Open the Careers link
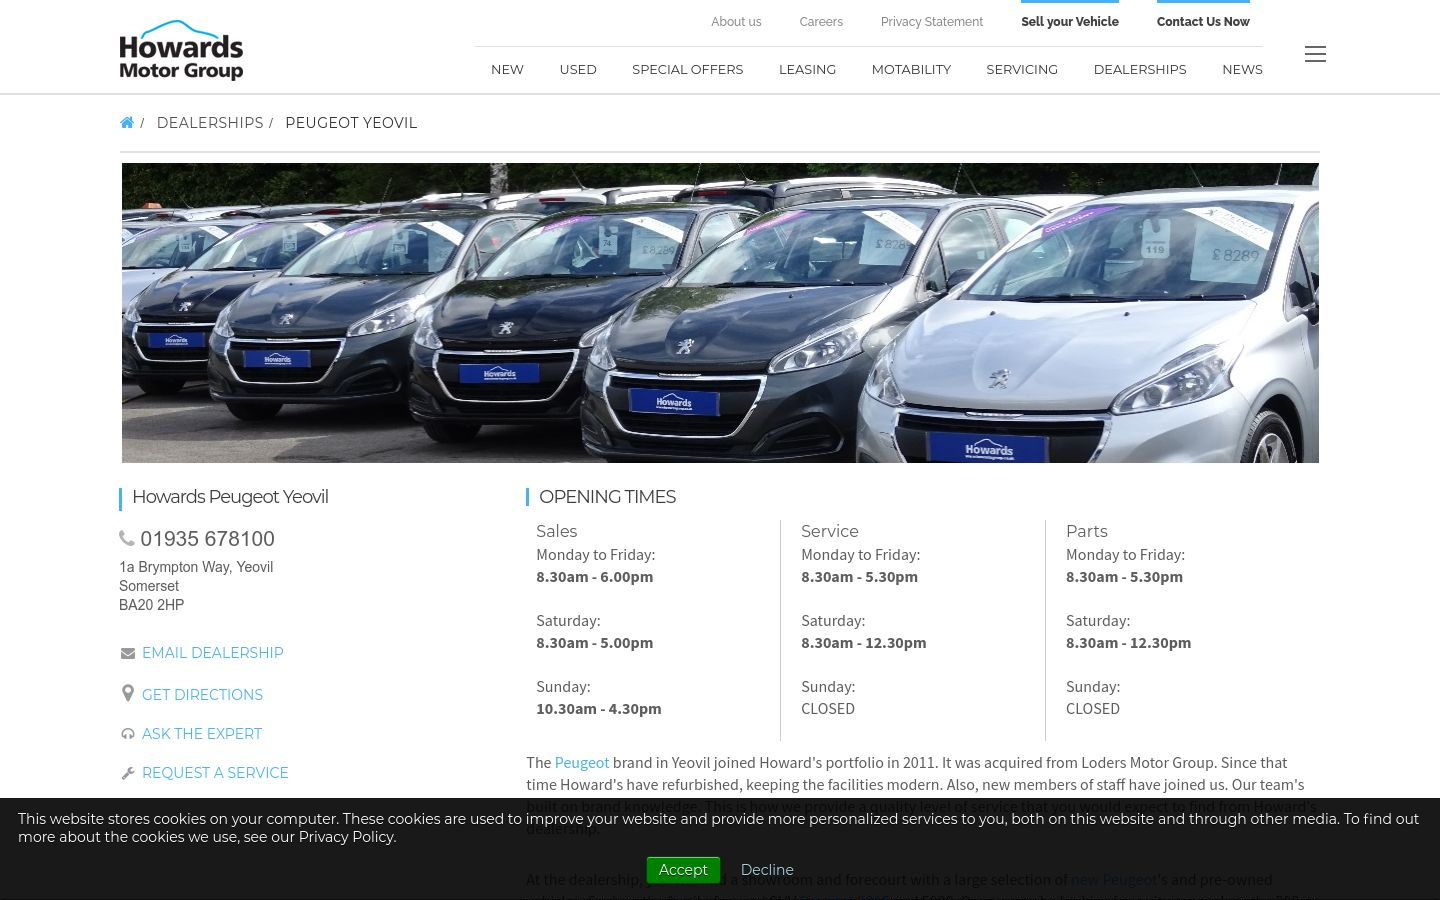This screenshot has height=900, width=1440. click(821, 22)
